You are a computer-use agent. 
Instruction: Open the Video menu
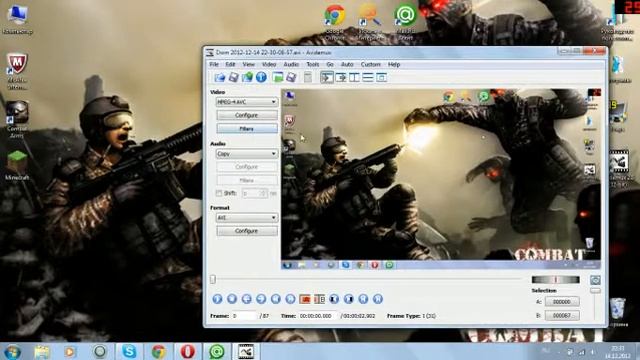[x=269, y=64]
